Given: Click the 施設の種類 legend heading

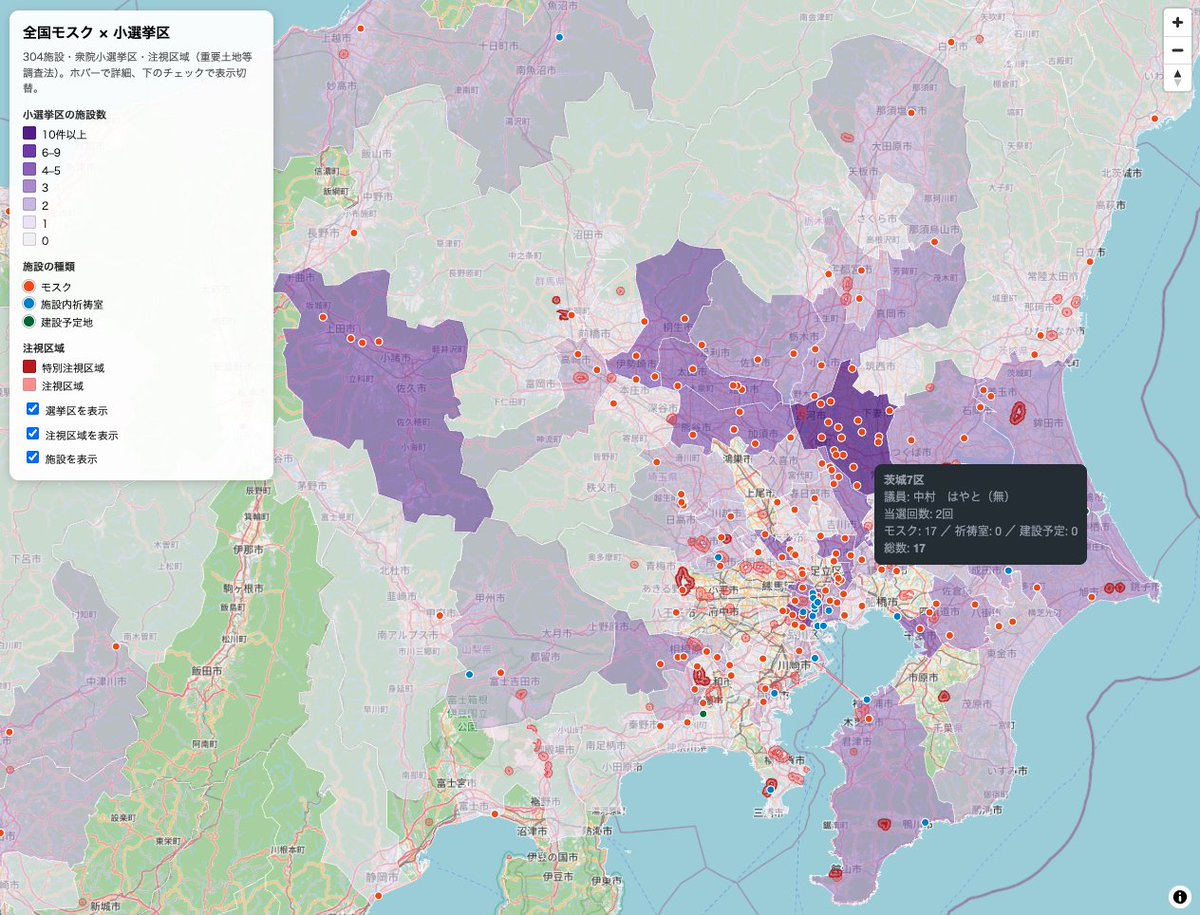Looking at the screenshot, I should [x=49, y=267].
